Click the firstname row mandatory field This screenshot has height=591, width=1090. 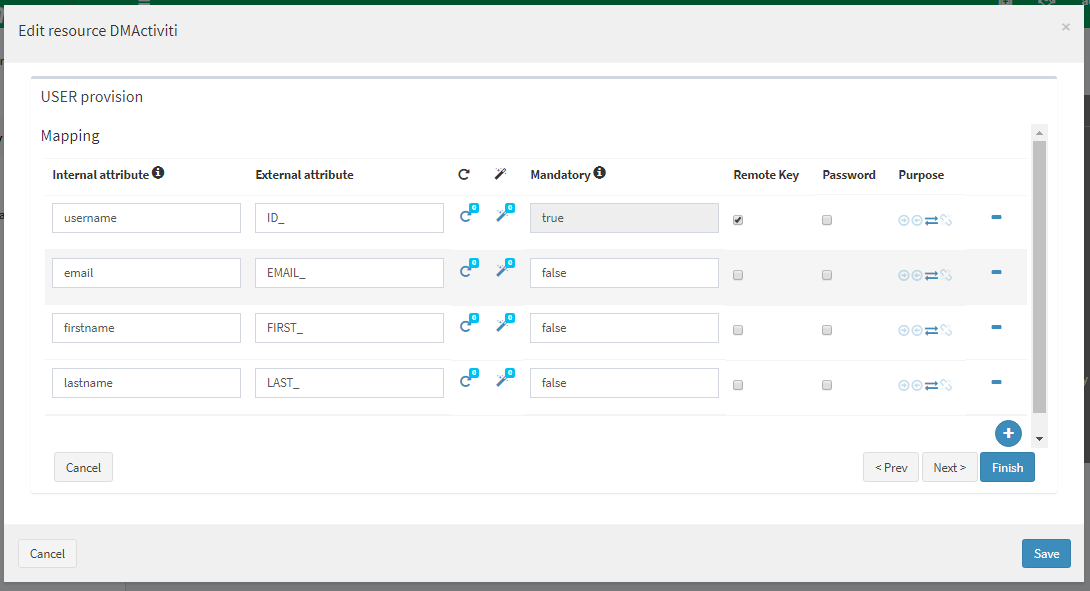624,327
